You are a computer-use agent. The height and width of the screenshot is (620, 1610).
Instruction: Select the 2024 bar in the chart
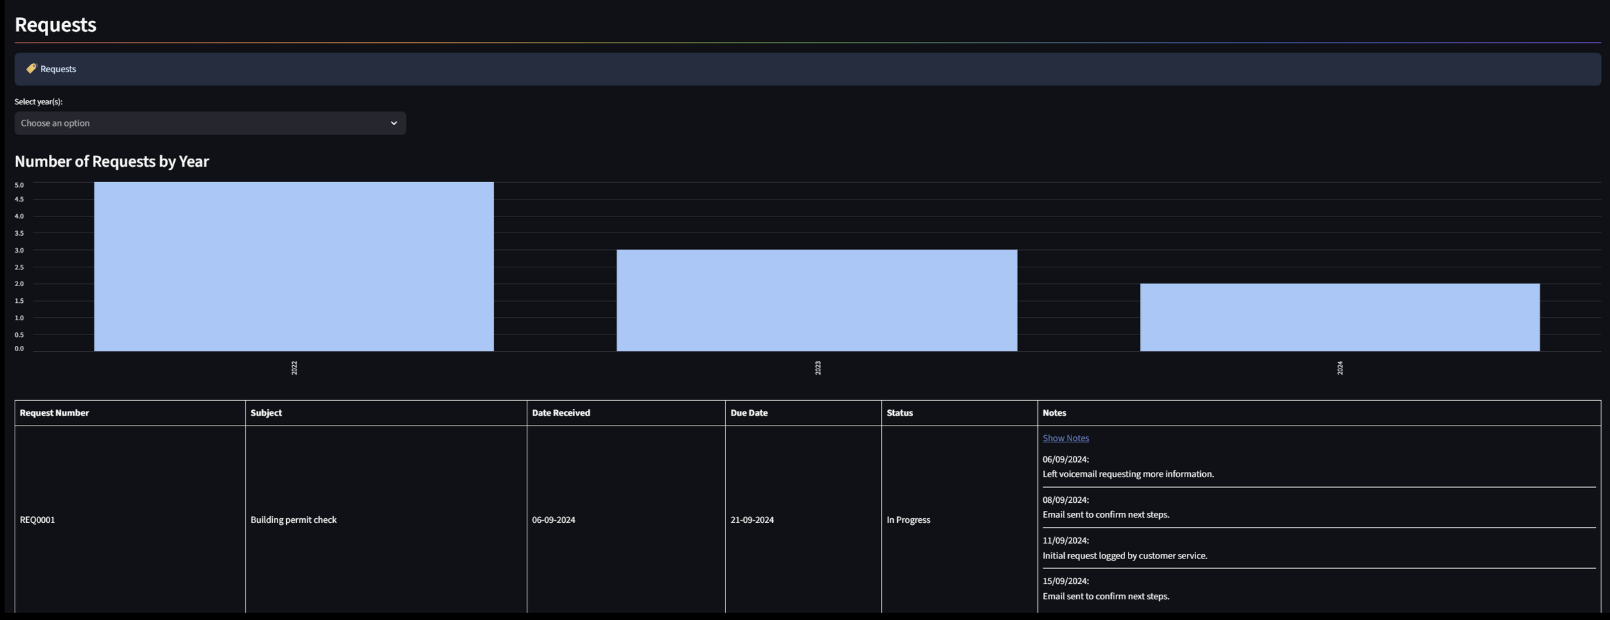tap(1339, 317)
